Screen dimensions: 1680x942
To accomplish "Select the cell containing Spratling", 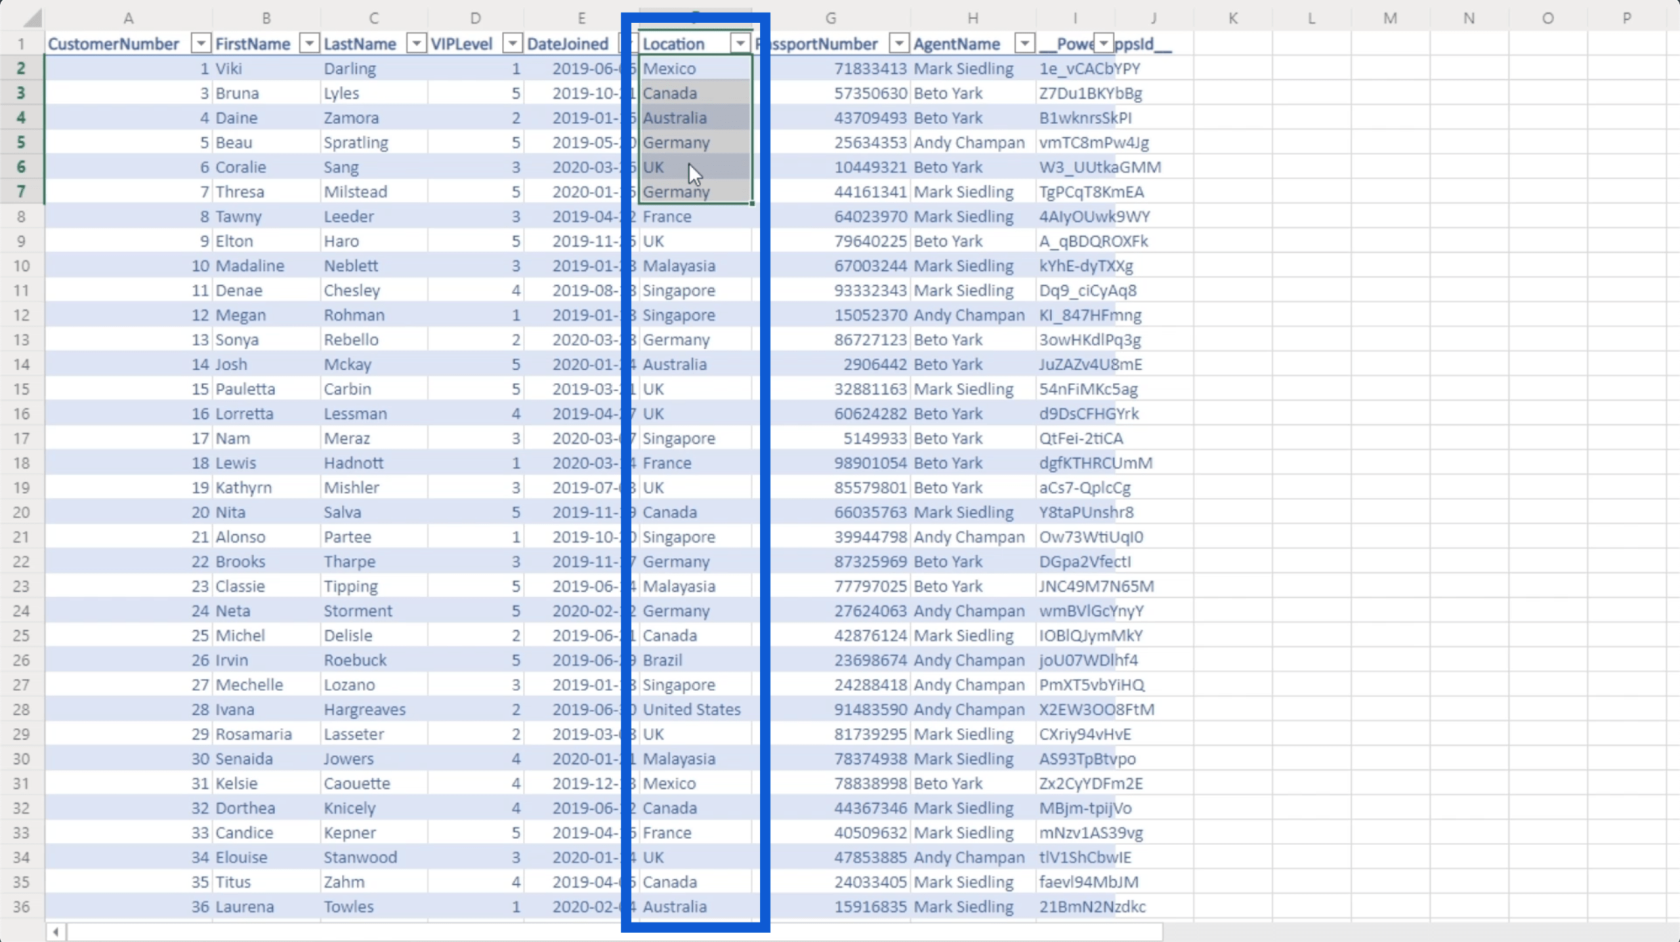I will pyautogui.click(x=373, y=142).
